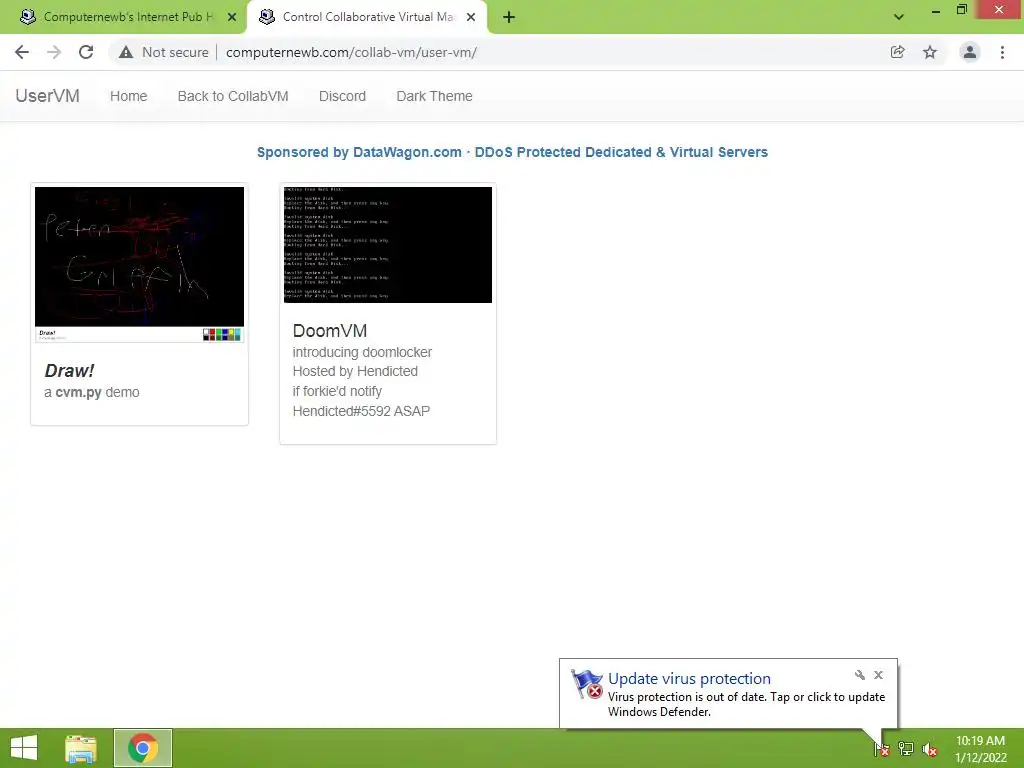Image resolution: width=1024 pixels, height=768 pixels.
Task: Expand the tab search chevron
Action: (x=899, y=17)
